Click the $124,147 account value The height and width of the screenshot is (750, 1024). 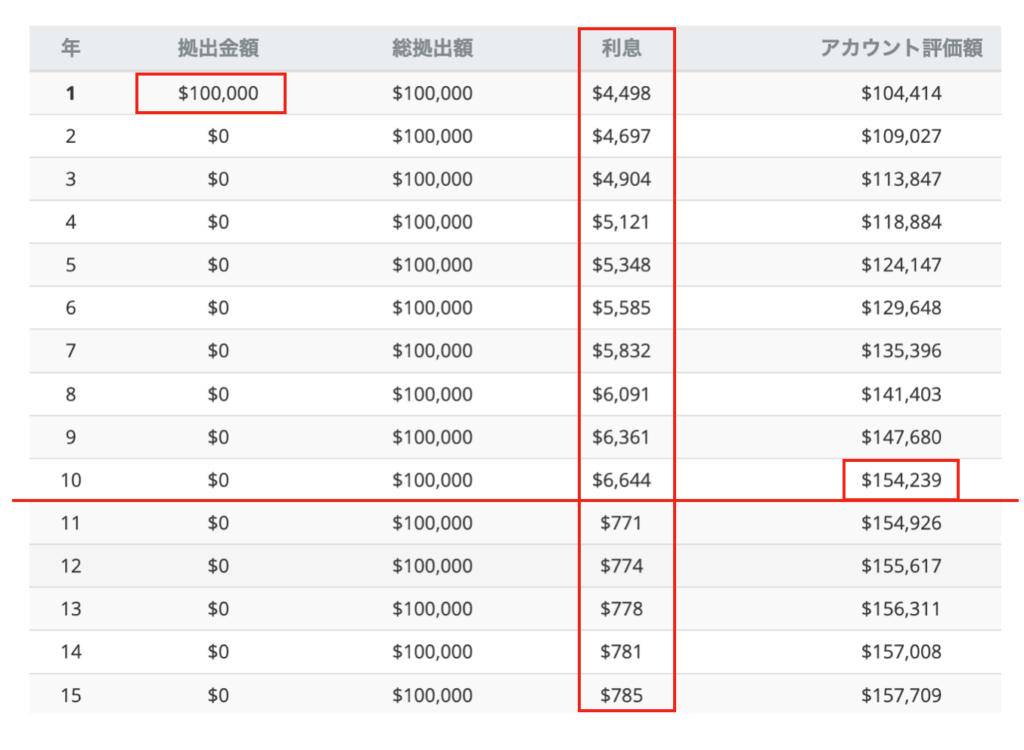pos(901,265)
